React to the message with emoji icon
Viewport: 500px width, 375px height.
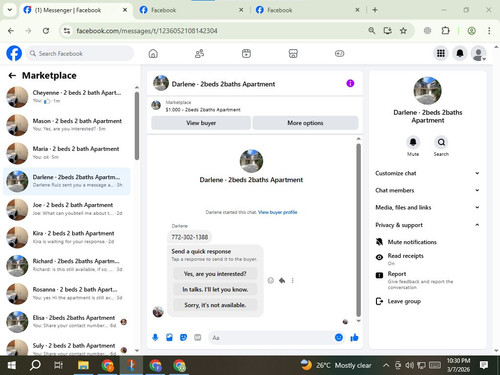[x=271, y=281]
